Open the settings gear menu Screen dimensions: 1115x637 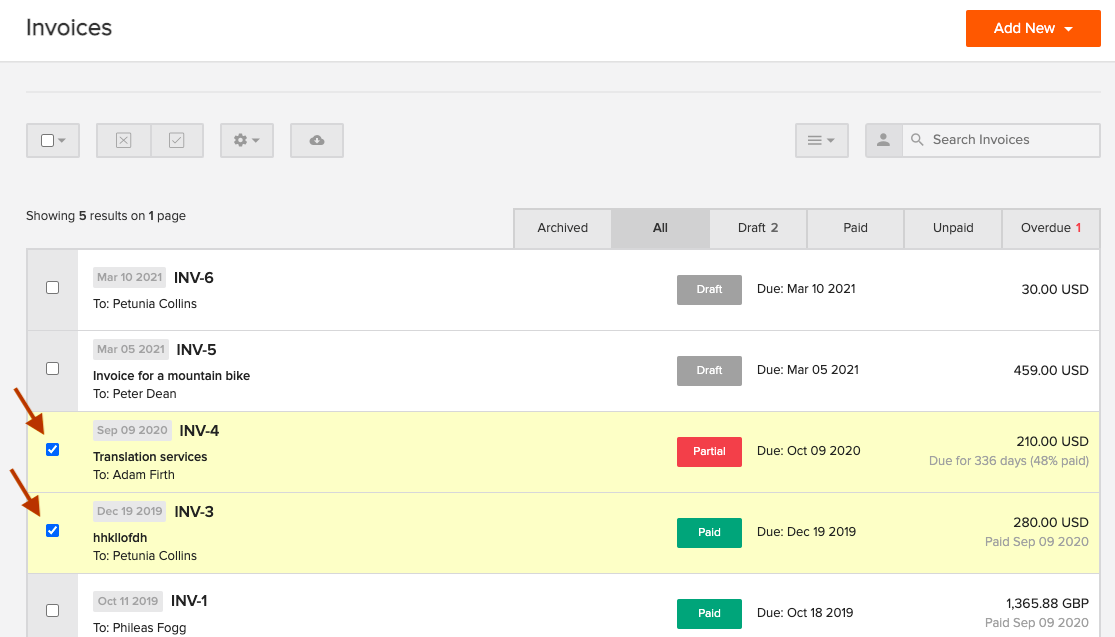(x=241, y=140)
